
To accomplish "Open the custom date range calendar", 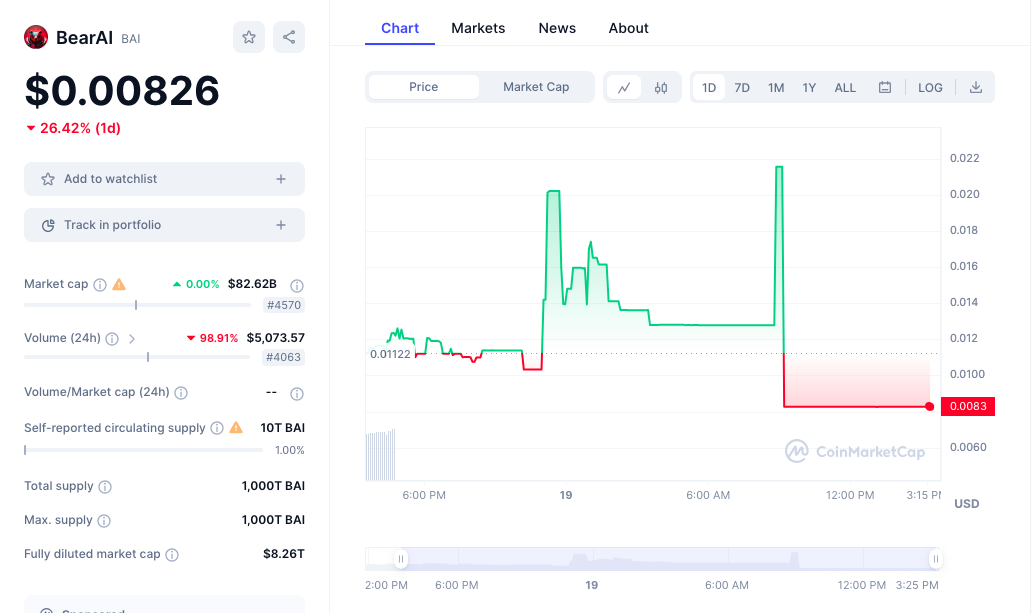I will (884, 87).
